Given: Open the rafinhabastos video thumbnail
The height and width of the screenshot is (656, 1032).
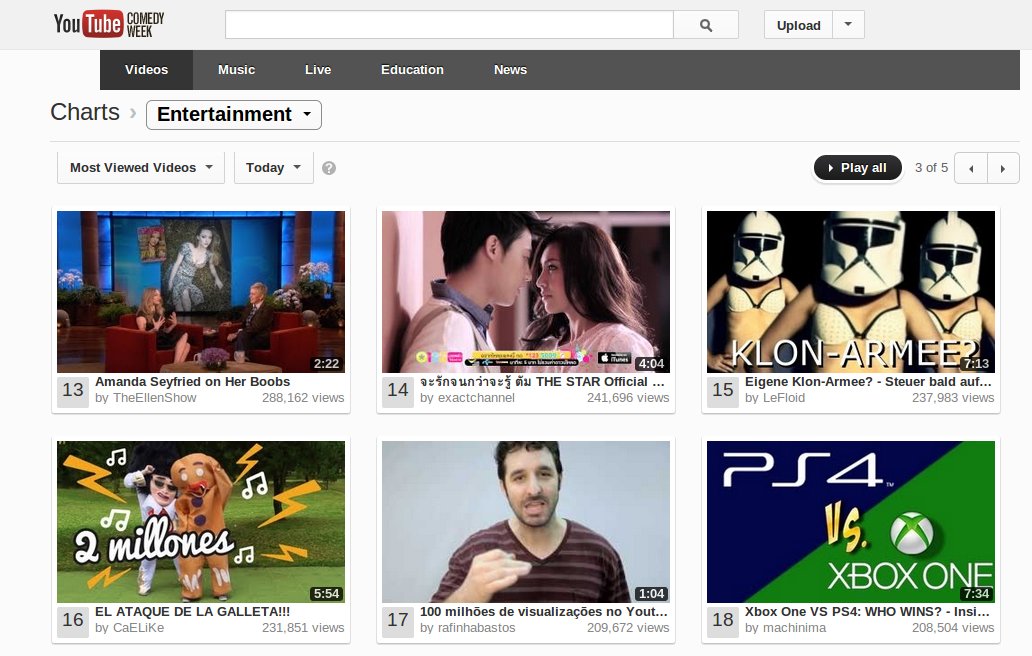Looking at the screenshot, I should (x=526, y=522).
